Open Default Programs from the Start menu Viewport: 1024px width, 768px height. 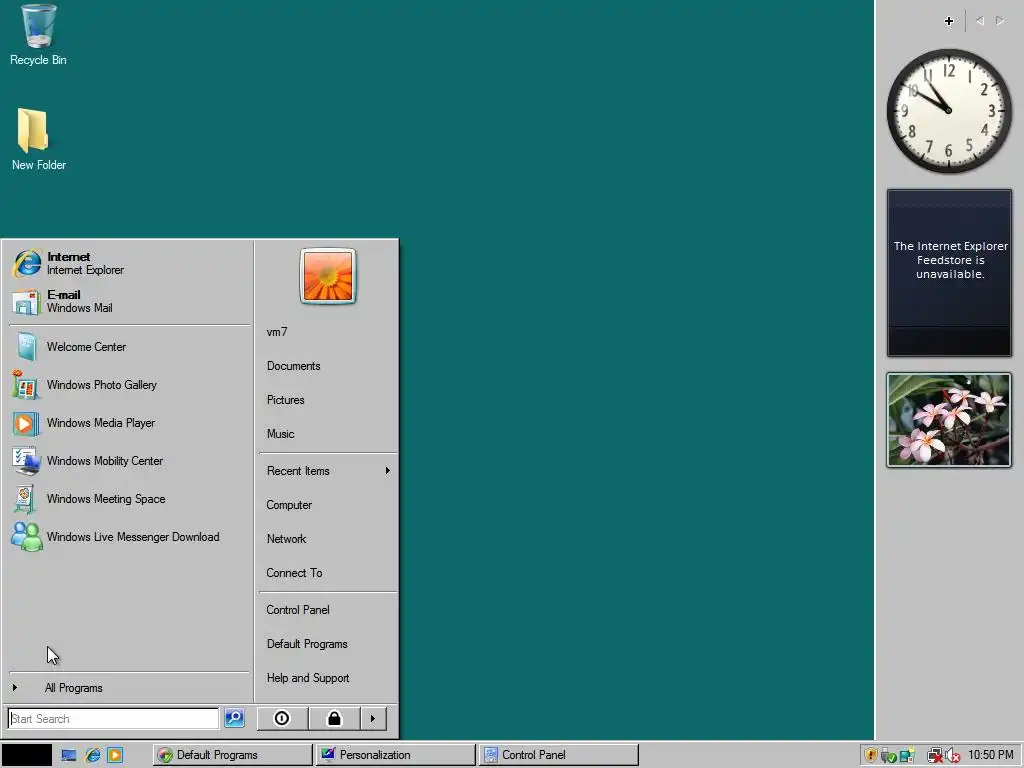[x=328, y=644]
